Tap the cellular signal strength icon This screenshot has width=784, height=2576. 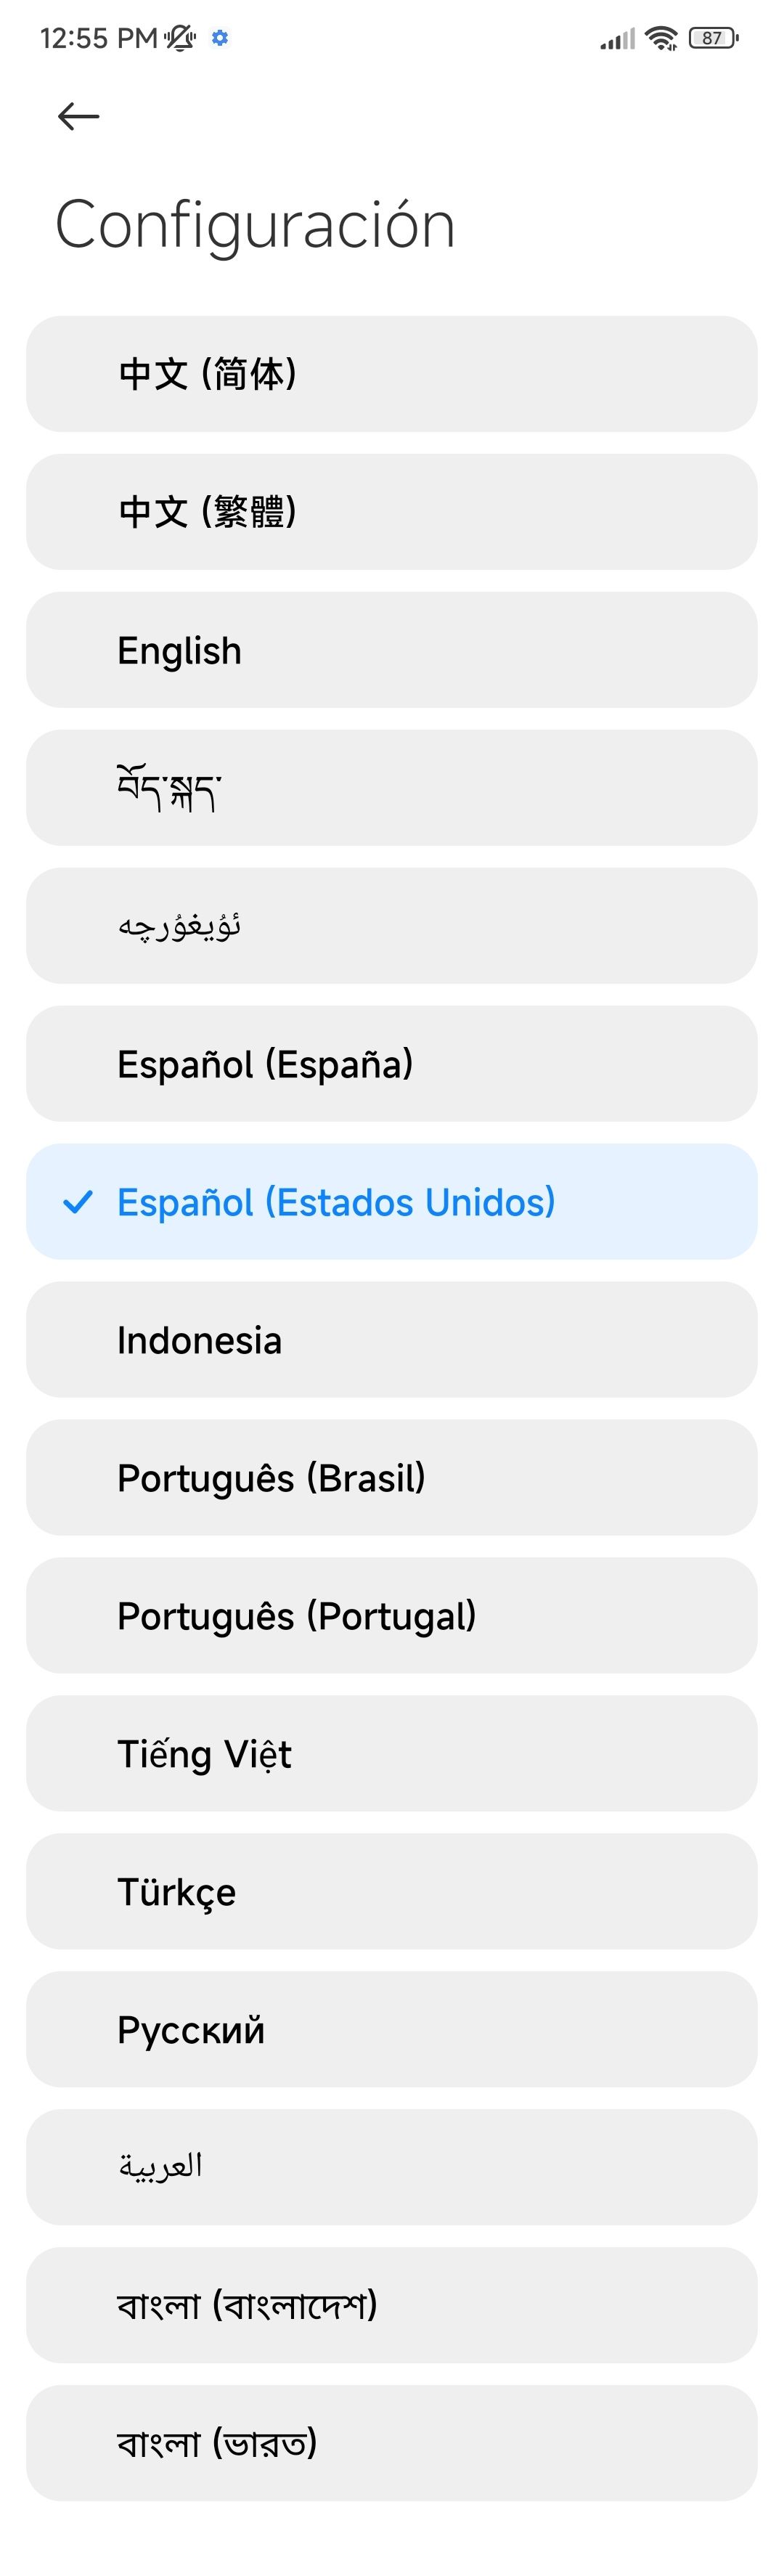click(x=617, y=39)
